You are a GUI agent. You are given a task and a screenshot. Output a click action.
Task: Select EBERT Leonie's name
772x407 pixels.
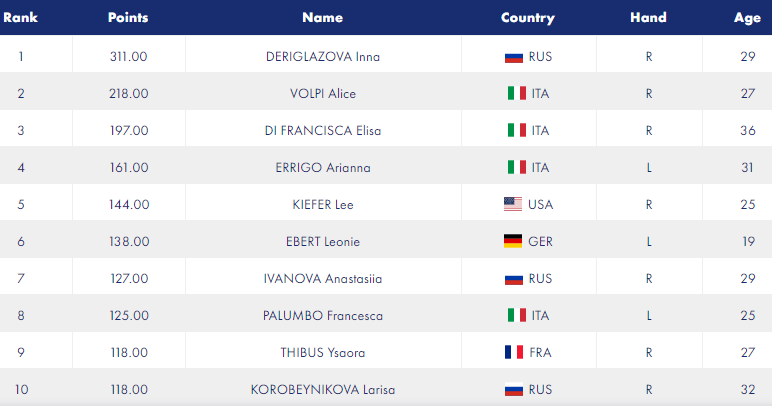[x=323, y=242]
